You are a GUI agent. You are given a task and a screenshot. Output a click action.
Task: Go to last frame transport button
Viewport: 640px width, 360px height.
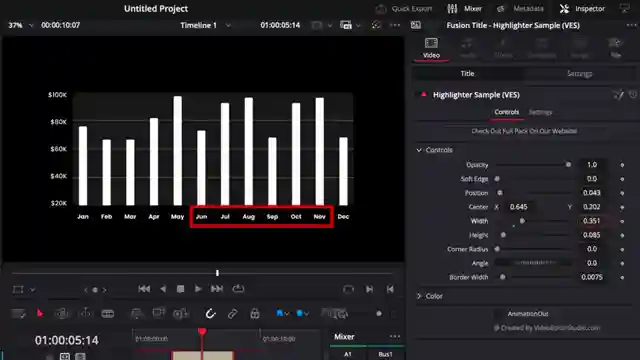[217, 289]
